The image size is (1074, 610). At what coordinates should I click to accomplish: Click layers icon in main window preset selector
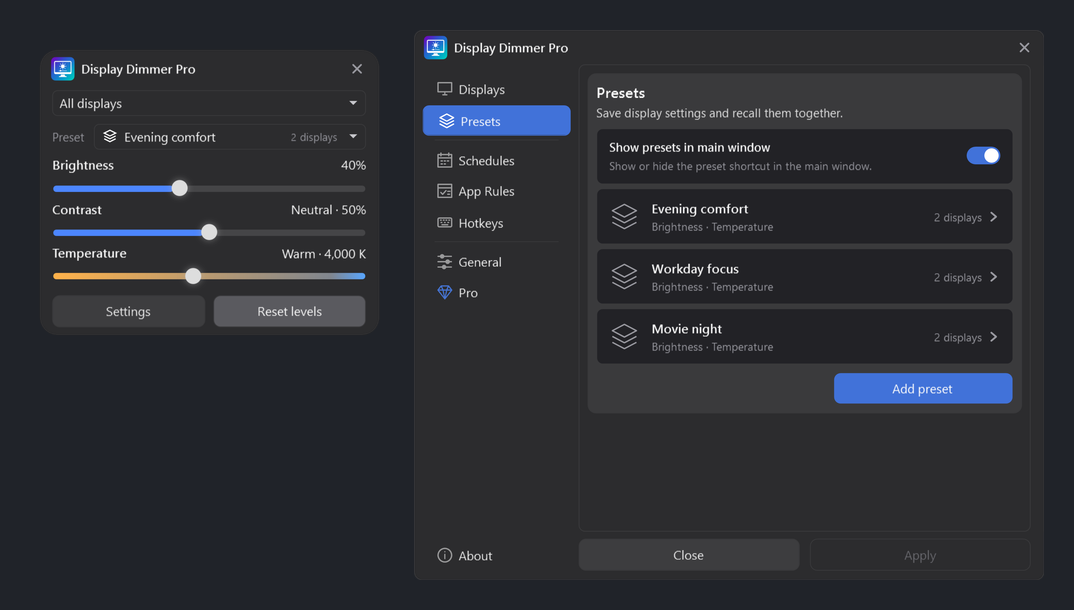coord(110,136)
